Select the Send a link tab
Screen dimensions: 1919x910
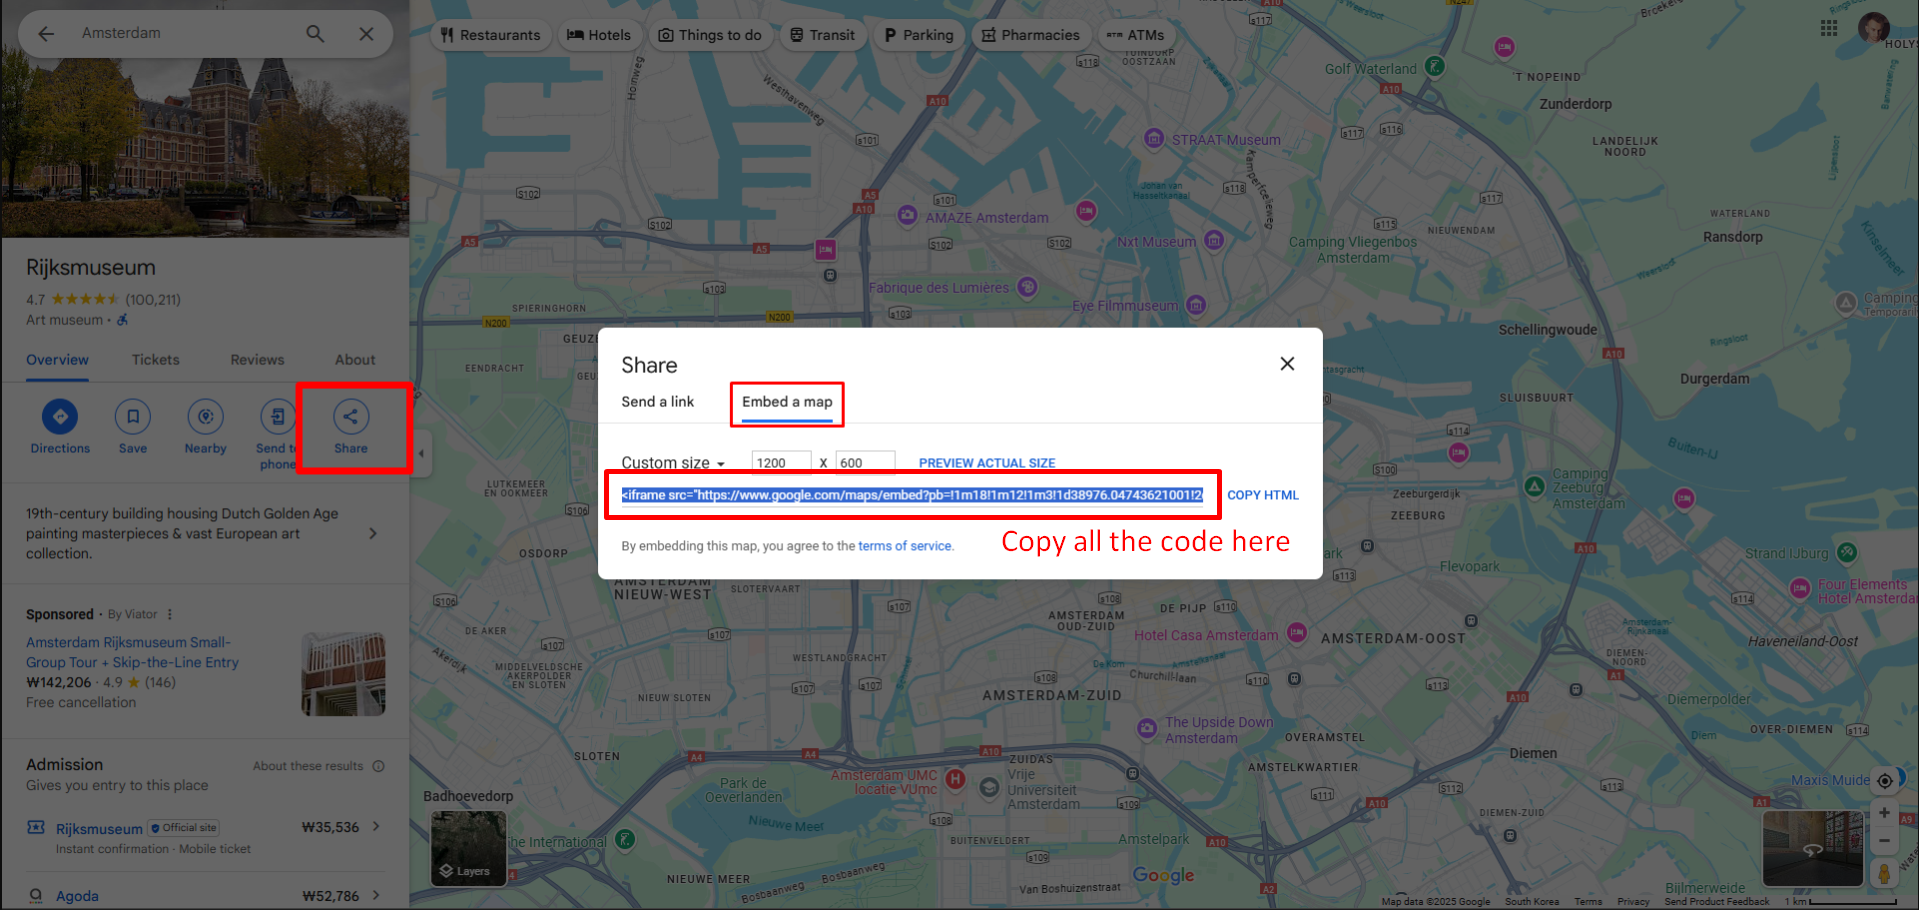pos(657,402)
